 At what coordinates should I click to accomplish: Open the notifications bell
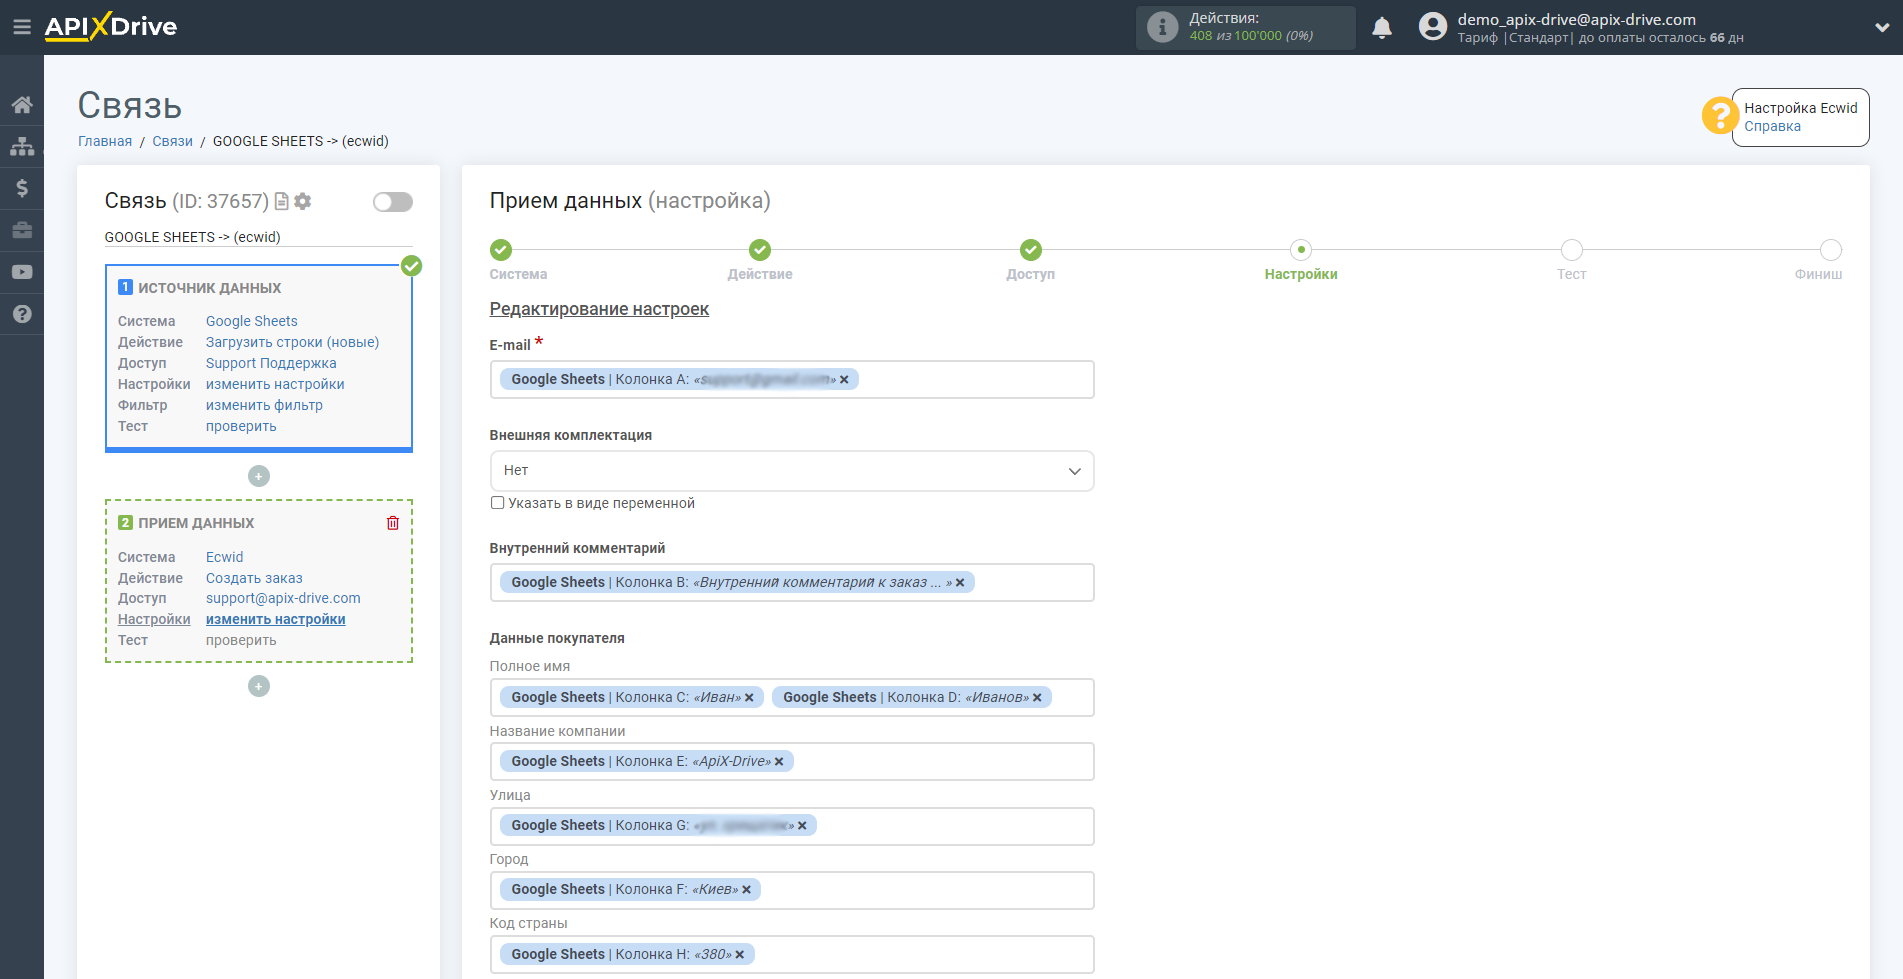point(1382,27)
